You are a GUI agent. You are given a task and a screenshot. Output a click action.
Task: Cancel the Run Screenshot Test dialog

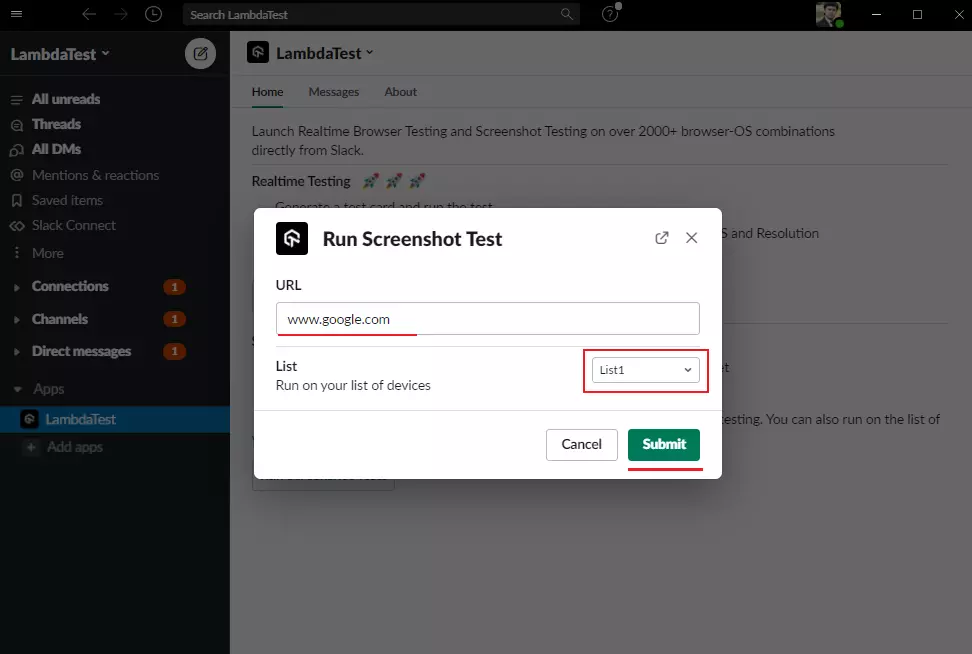click(x=581, y=445)
